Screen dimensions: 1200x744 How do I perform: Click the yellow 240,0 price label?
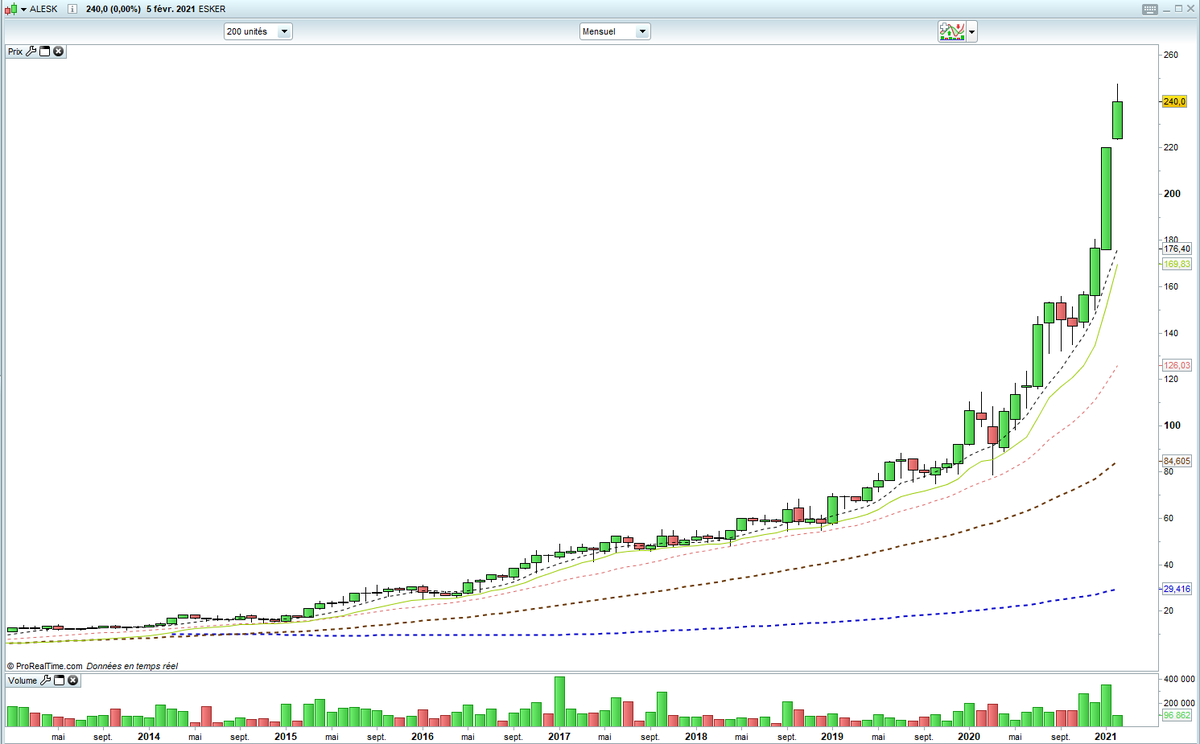pyautogui.click(x=1175, y=102)
